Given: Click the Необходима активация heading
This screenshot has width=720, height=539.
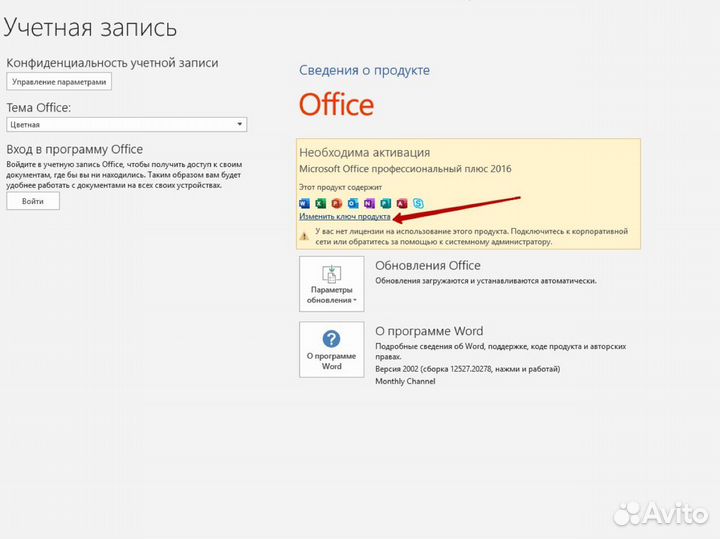Looking at the screenshot, I should 365,152.
